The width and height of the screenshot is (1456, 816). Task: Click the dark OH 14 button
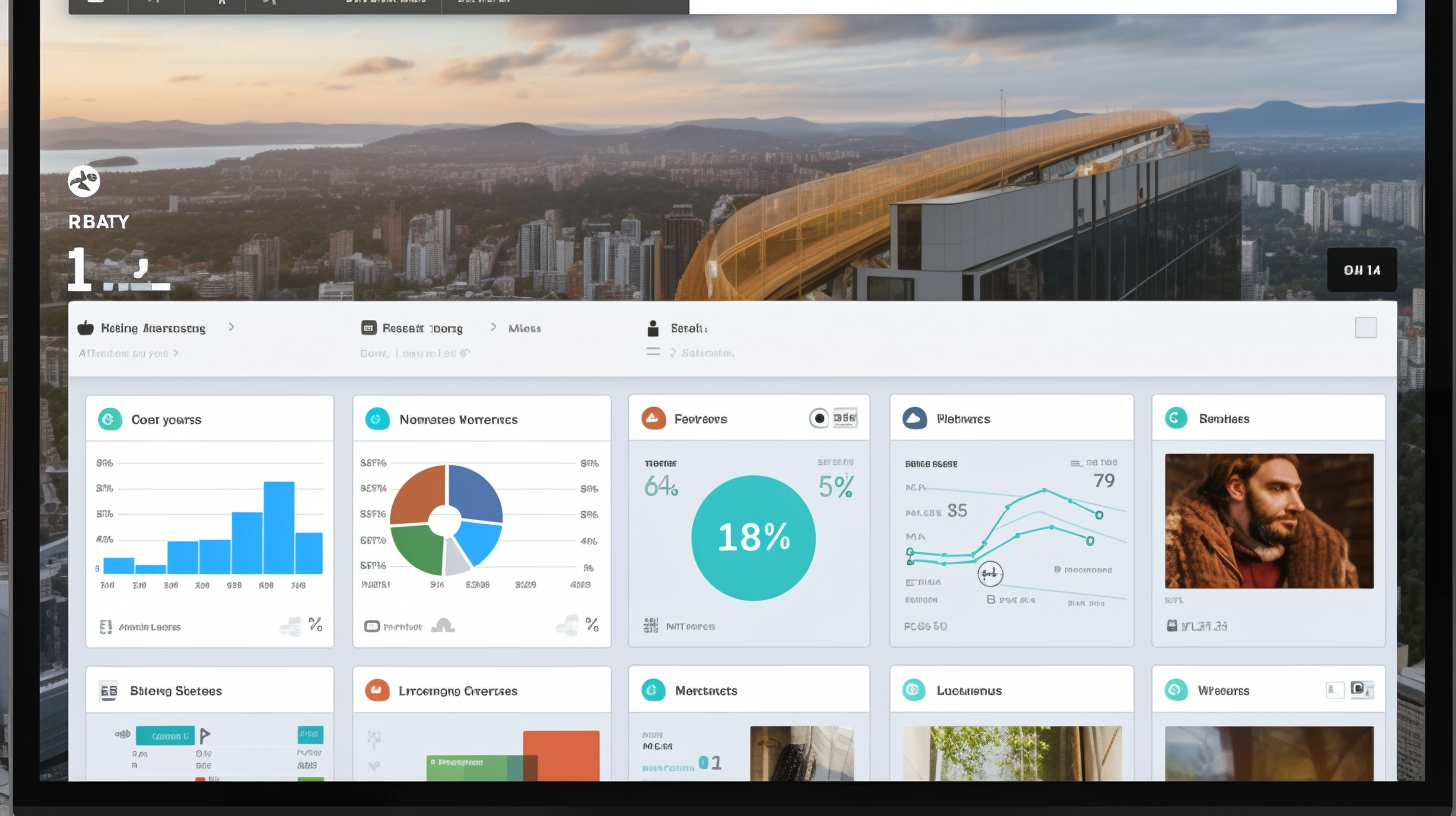coord(1361,270)
